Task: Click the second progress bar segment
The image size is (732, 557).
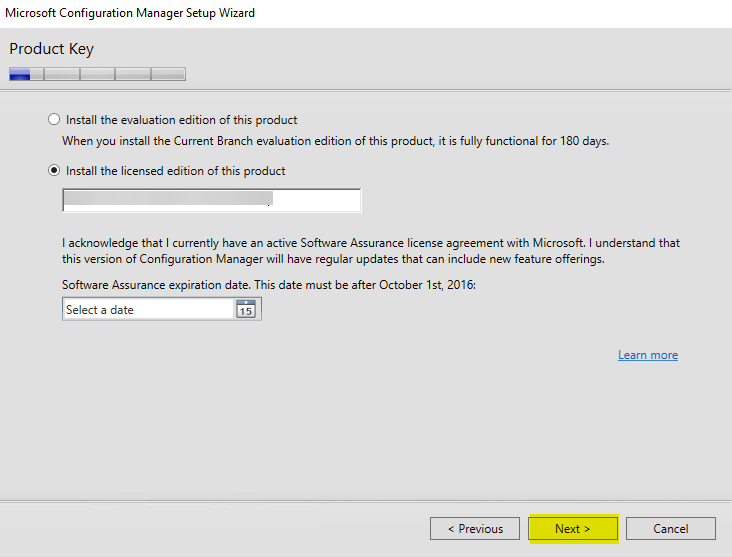Action: [62, 74]
